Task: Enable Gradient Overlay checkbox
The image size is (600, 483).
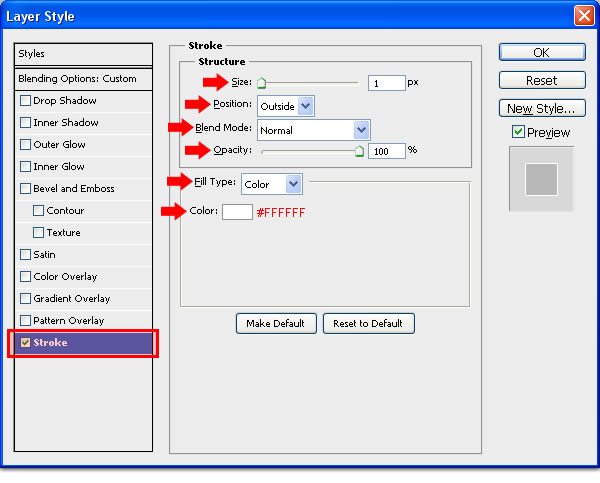Action: [x=25, y=299]
